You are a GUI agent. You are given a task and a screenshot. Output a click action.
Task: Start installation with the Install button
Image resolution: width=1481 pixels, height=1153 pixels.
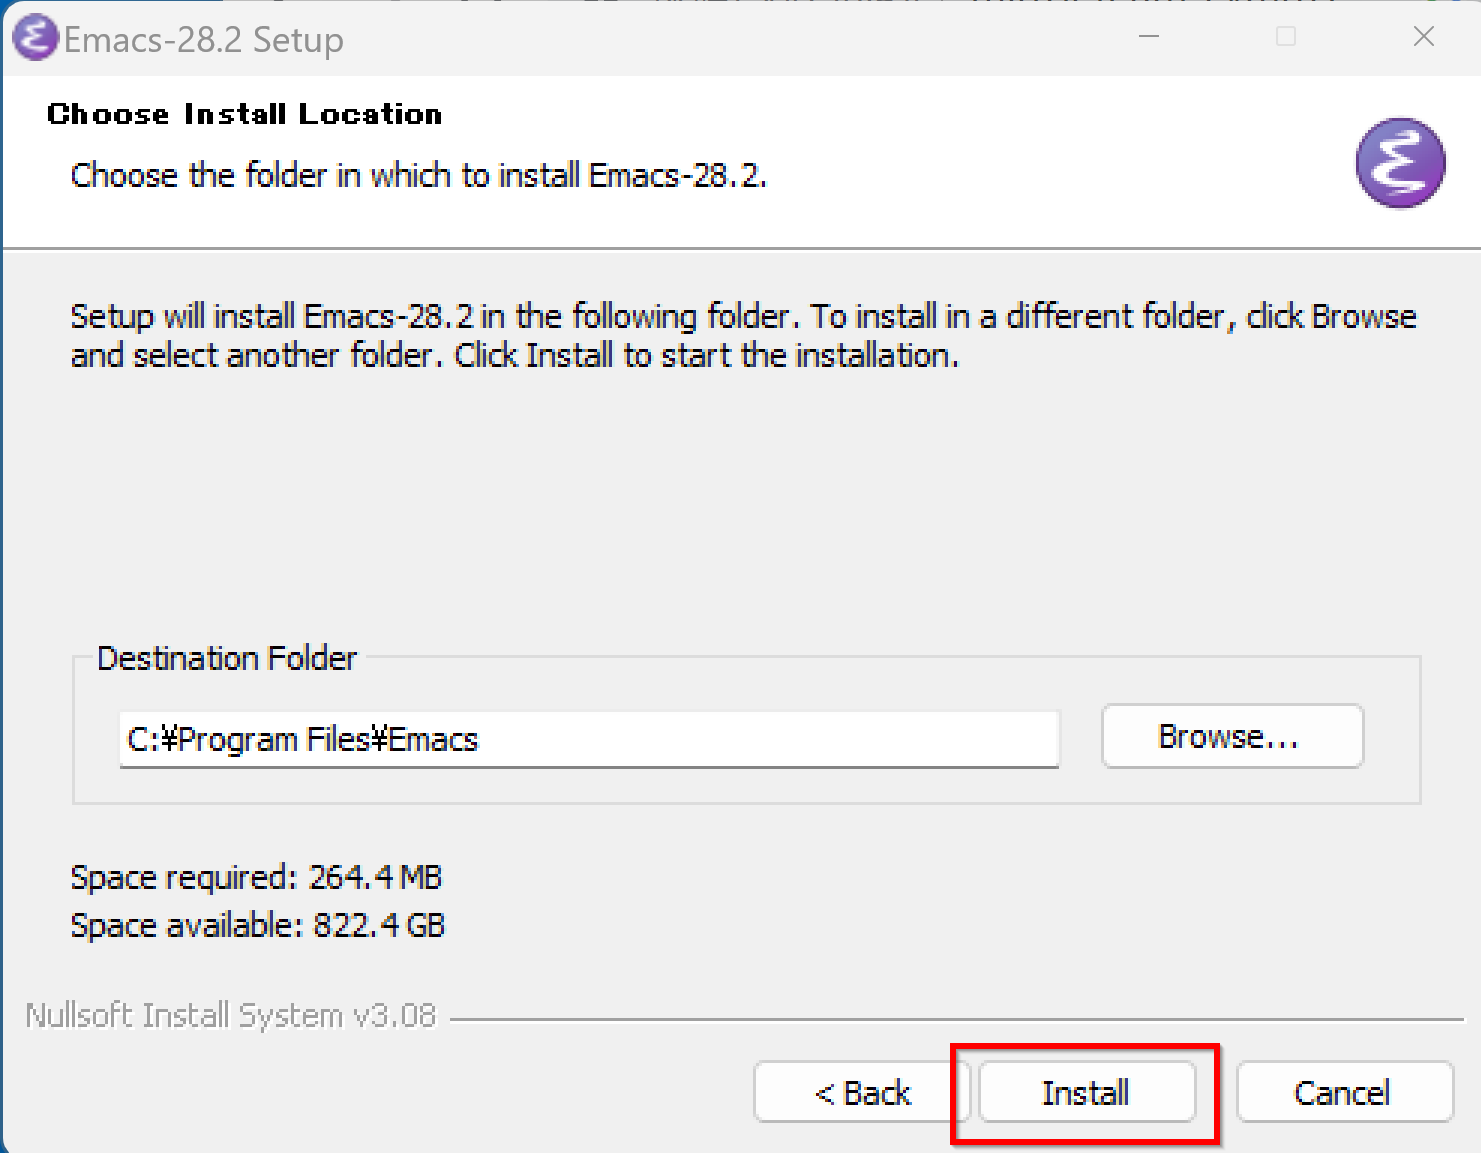point(1087,1092)
